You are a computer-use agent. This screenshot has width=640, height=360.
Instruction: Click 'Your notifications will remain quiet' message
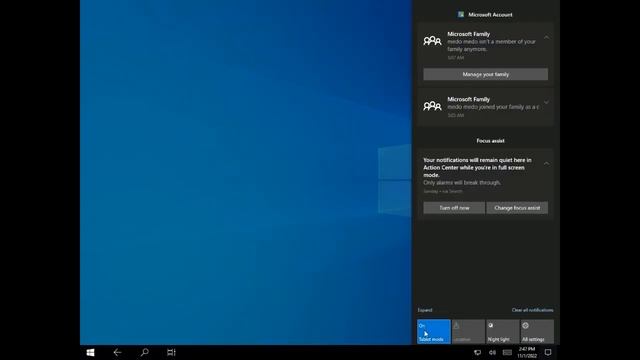478,168
